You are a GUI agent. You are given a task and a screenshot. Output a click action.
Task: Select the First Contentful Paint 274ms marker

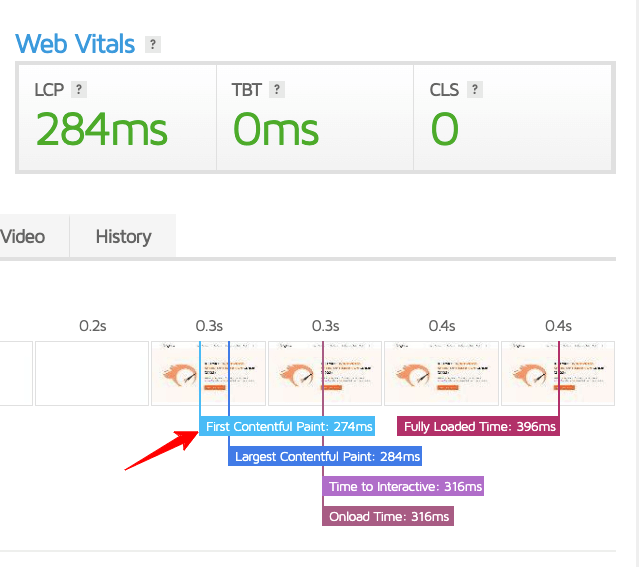click(x=288, y=427)
